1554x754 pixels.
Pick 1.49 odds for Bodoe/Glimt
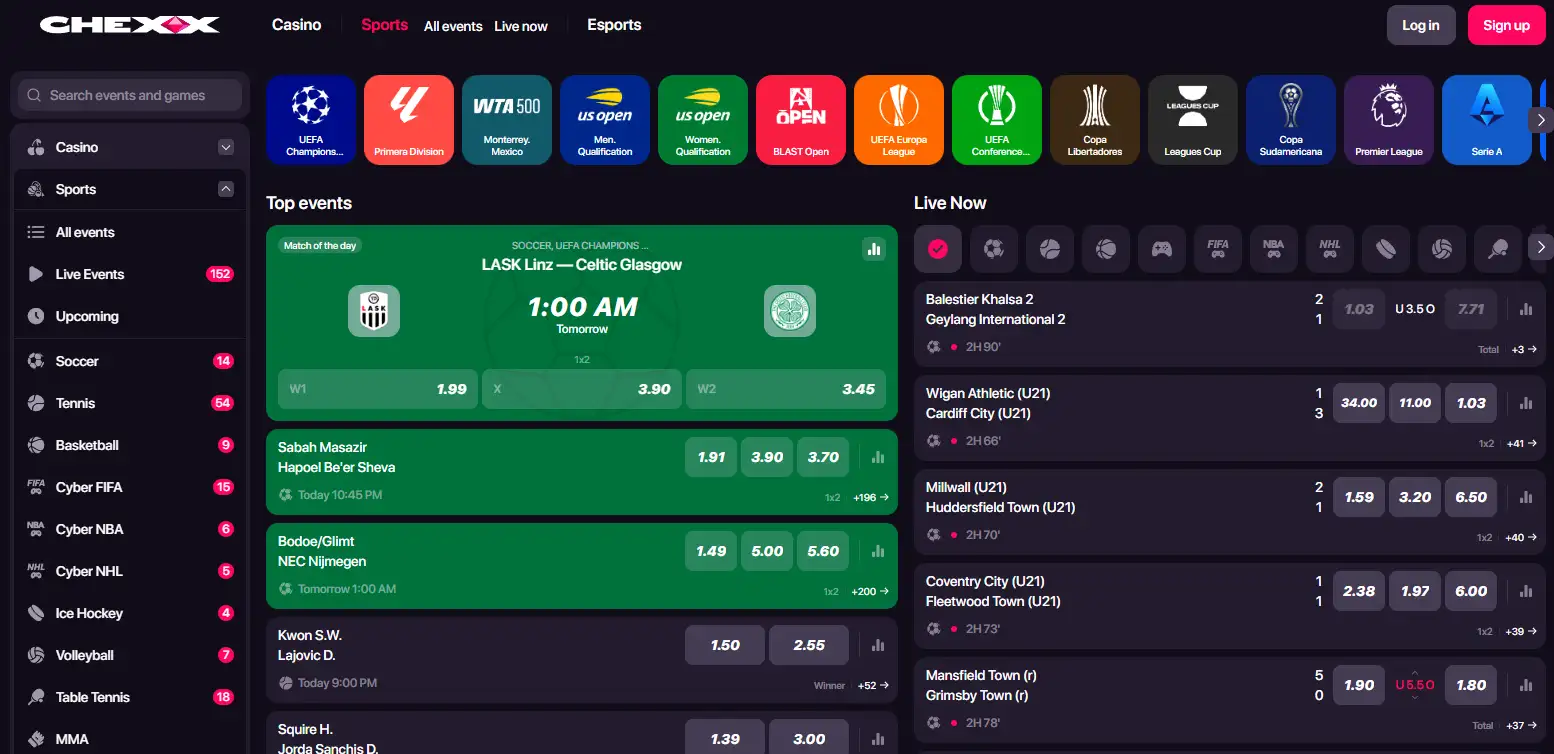point(711,551)
